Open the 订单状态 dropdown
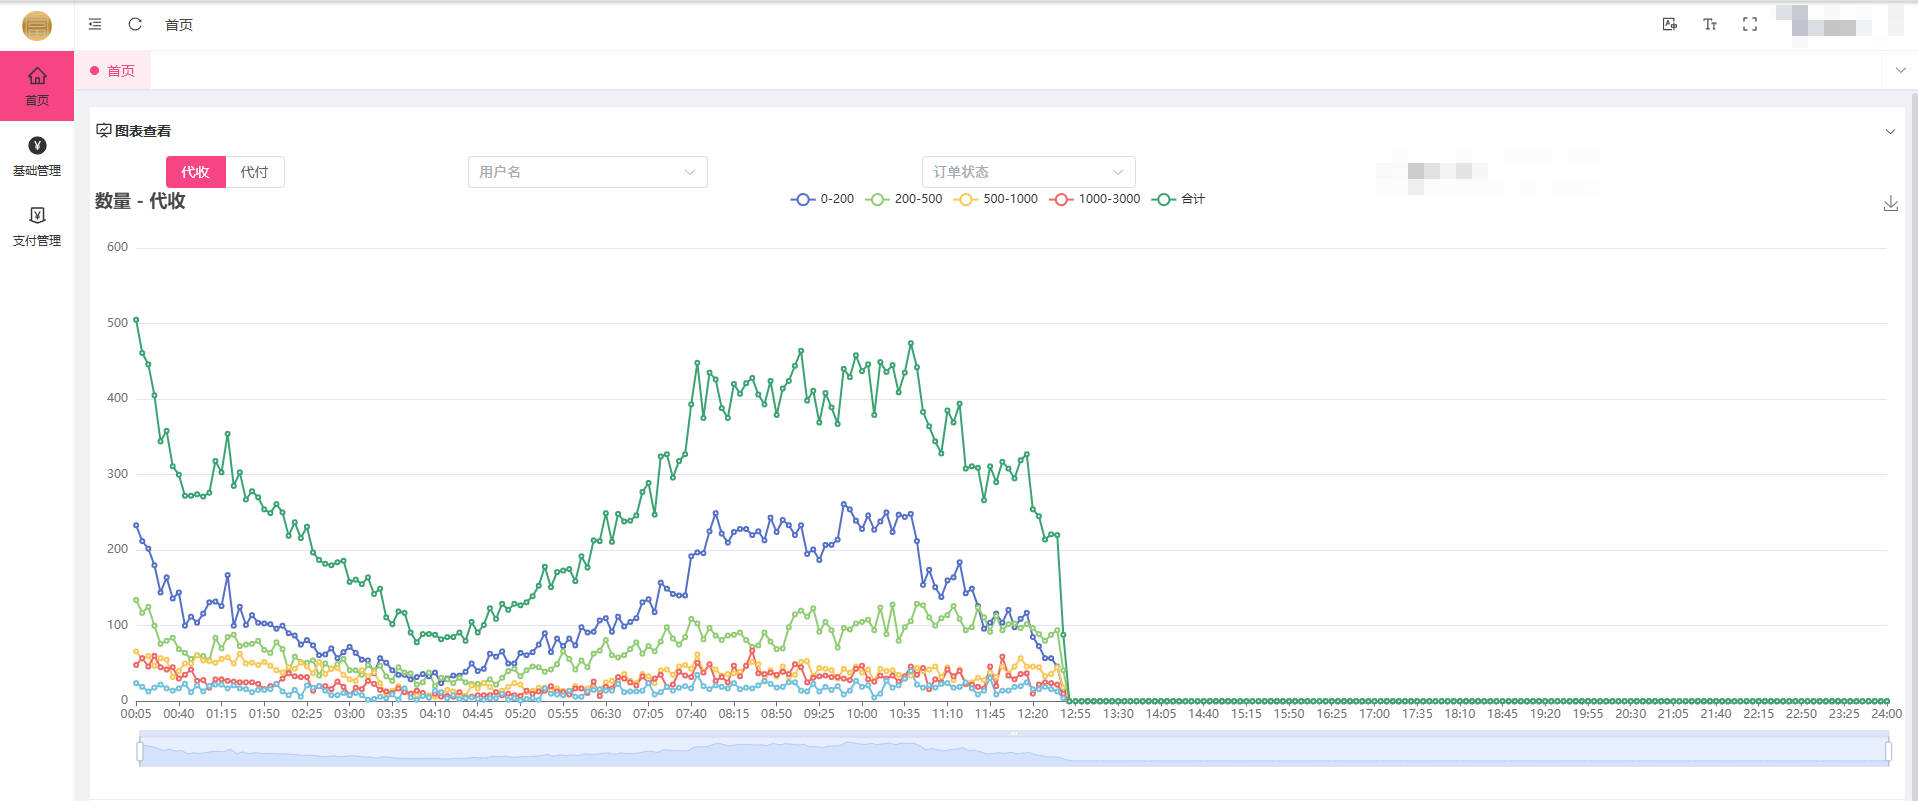Screen dimensions: 1918x801 [1028, 172]
